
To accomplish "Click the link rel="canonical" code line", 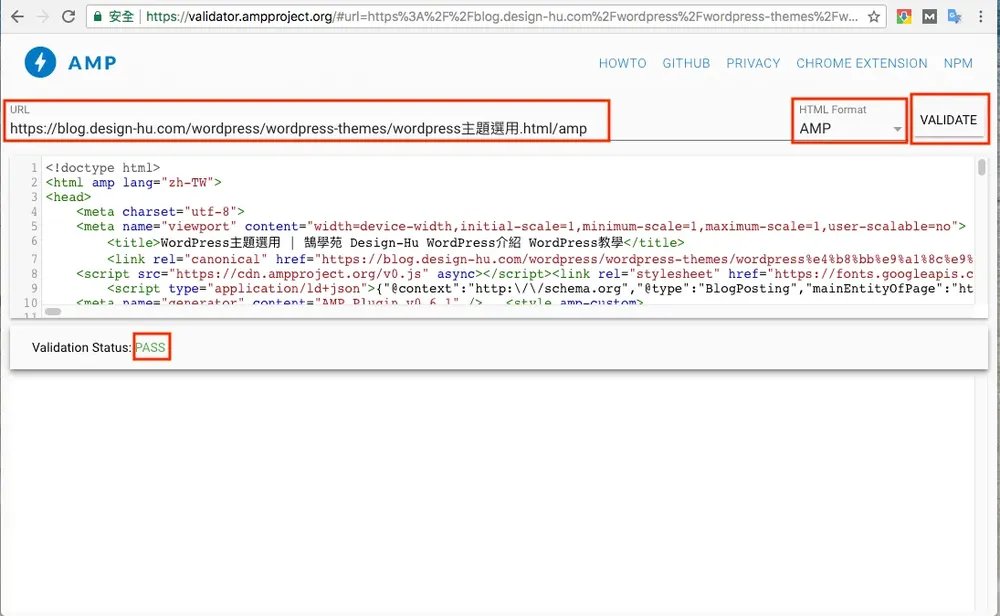I will [540, 260].
